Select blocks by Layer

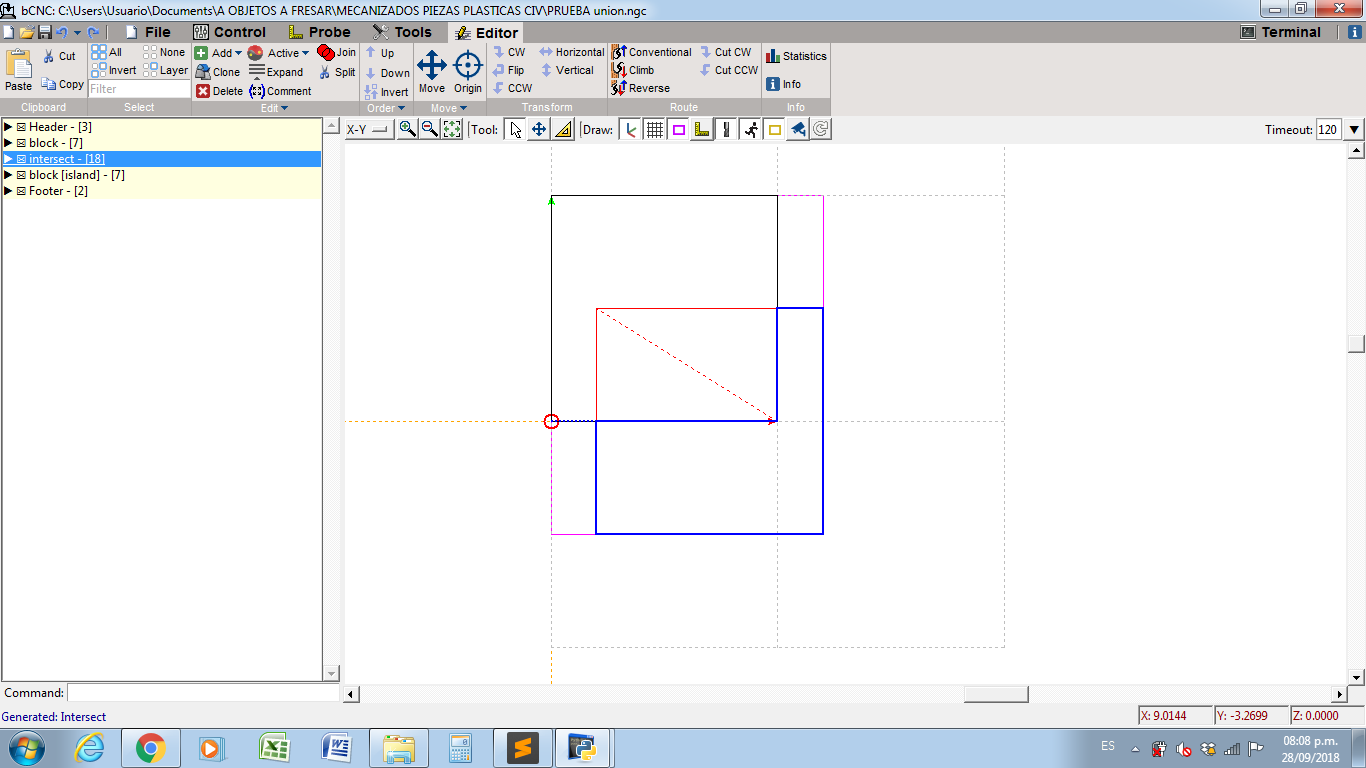tap(166, 70)
